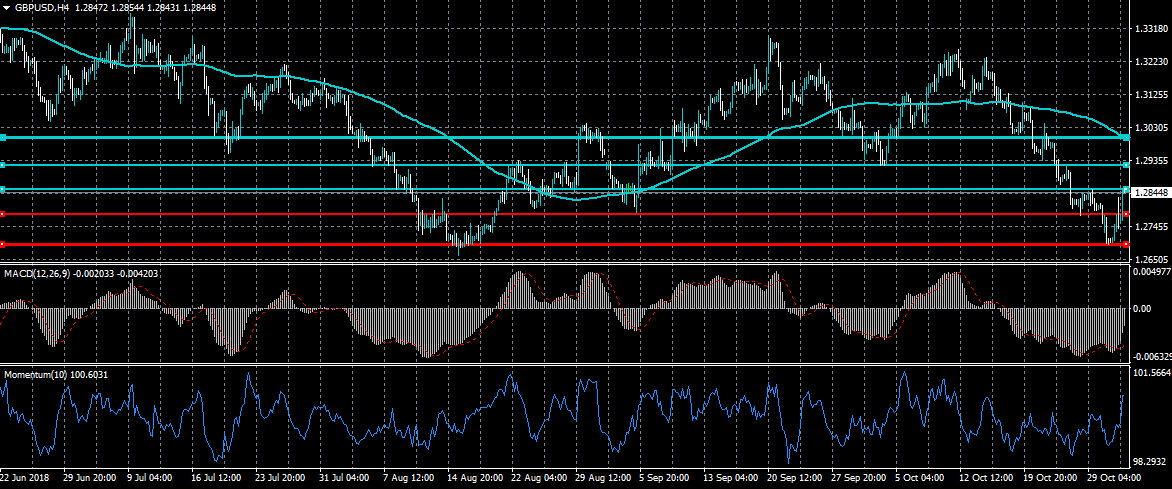The height and width of the screenshot is (489, 1172).
Task: Click the current price tag 1.28448
Action: tap(1150, 192)
